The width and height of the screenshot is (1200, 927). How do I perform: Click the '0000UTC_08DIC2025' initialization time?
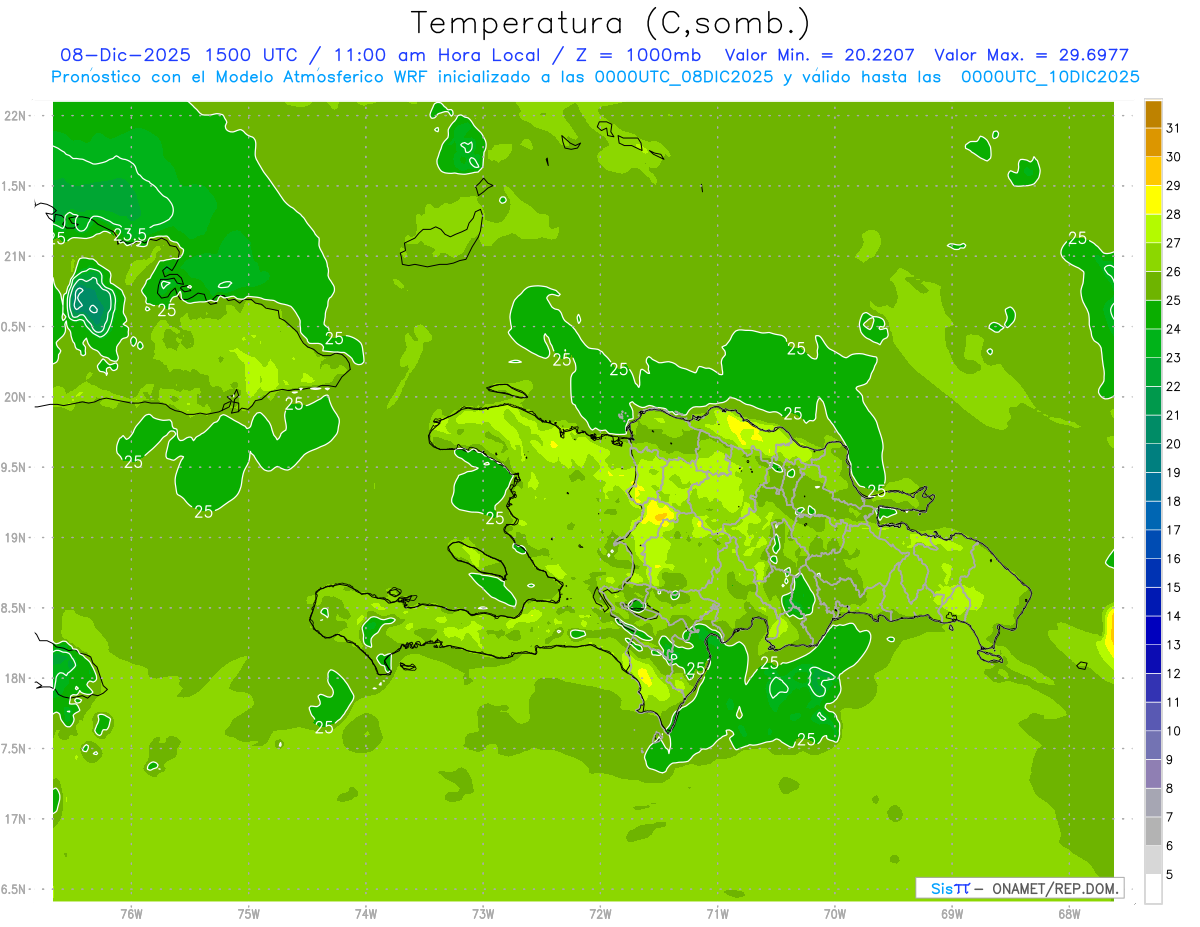coord(684,77)
